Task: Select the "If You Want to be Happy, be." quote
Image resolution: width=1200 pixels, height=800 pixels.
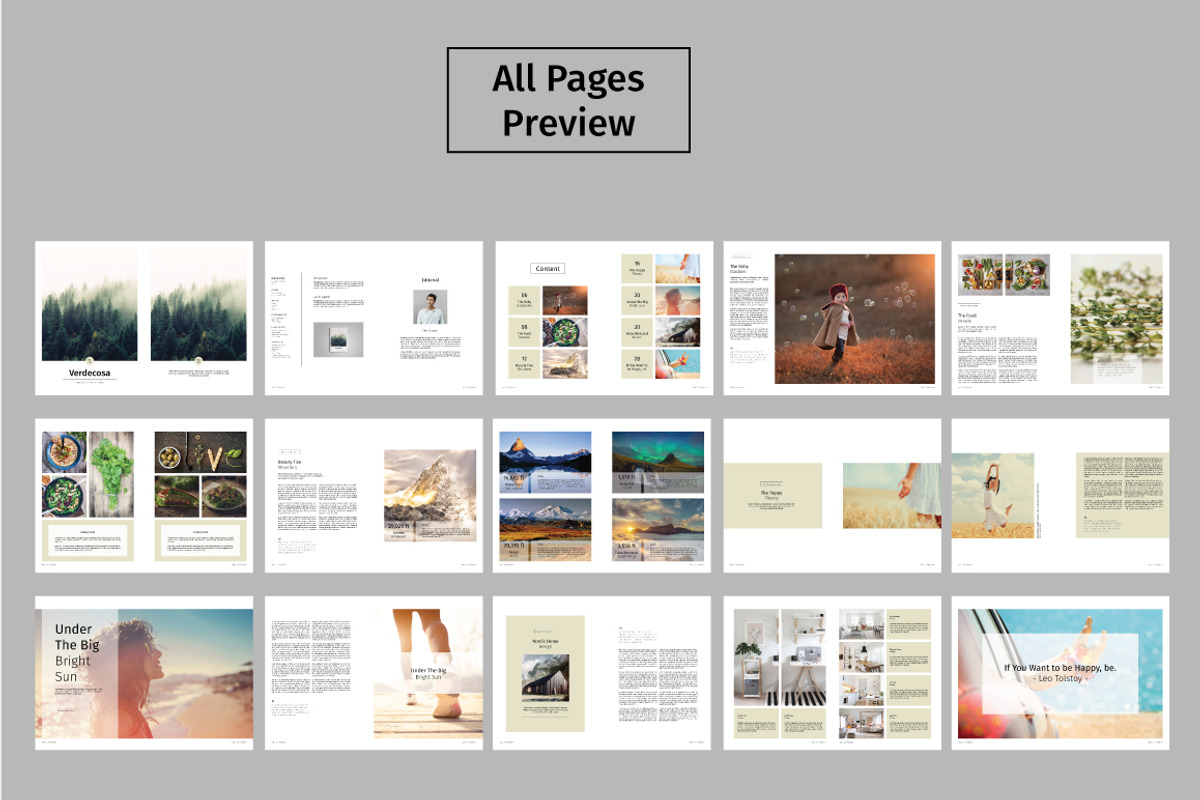Action: (1060, 667)
